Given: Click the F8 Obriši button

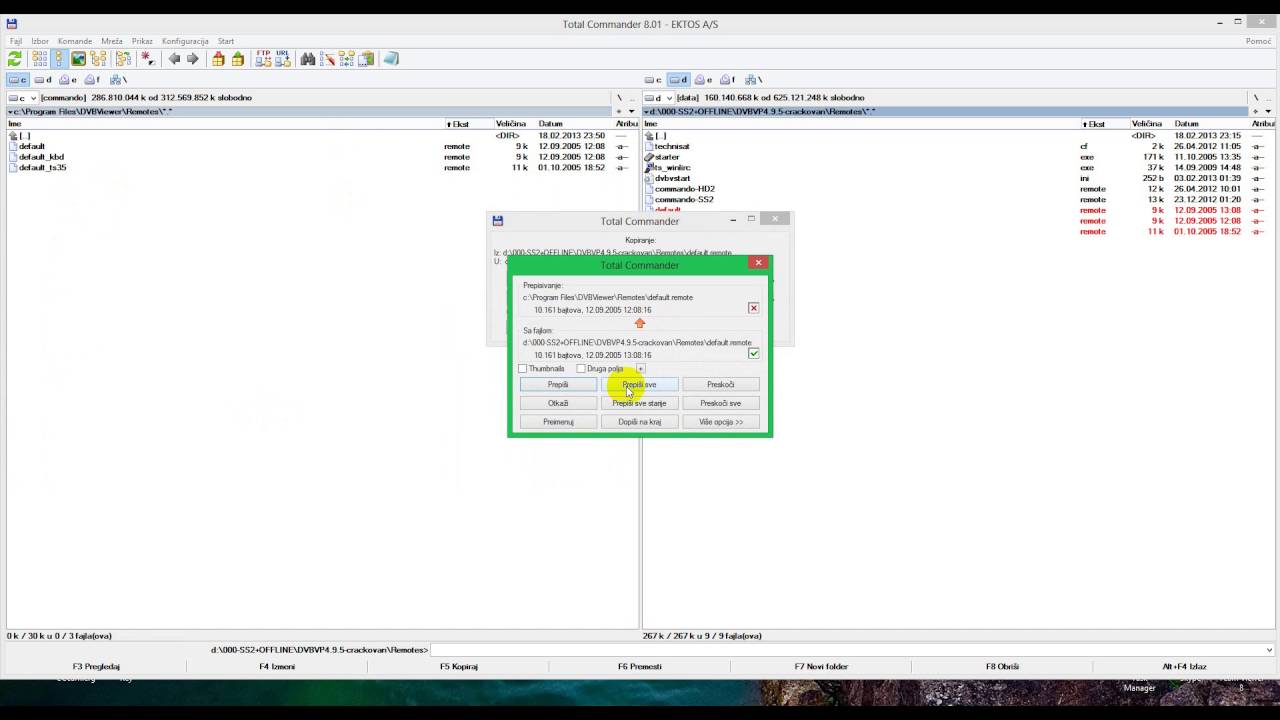Looking at the screenshot, I should click(1002, 666).
